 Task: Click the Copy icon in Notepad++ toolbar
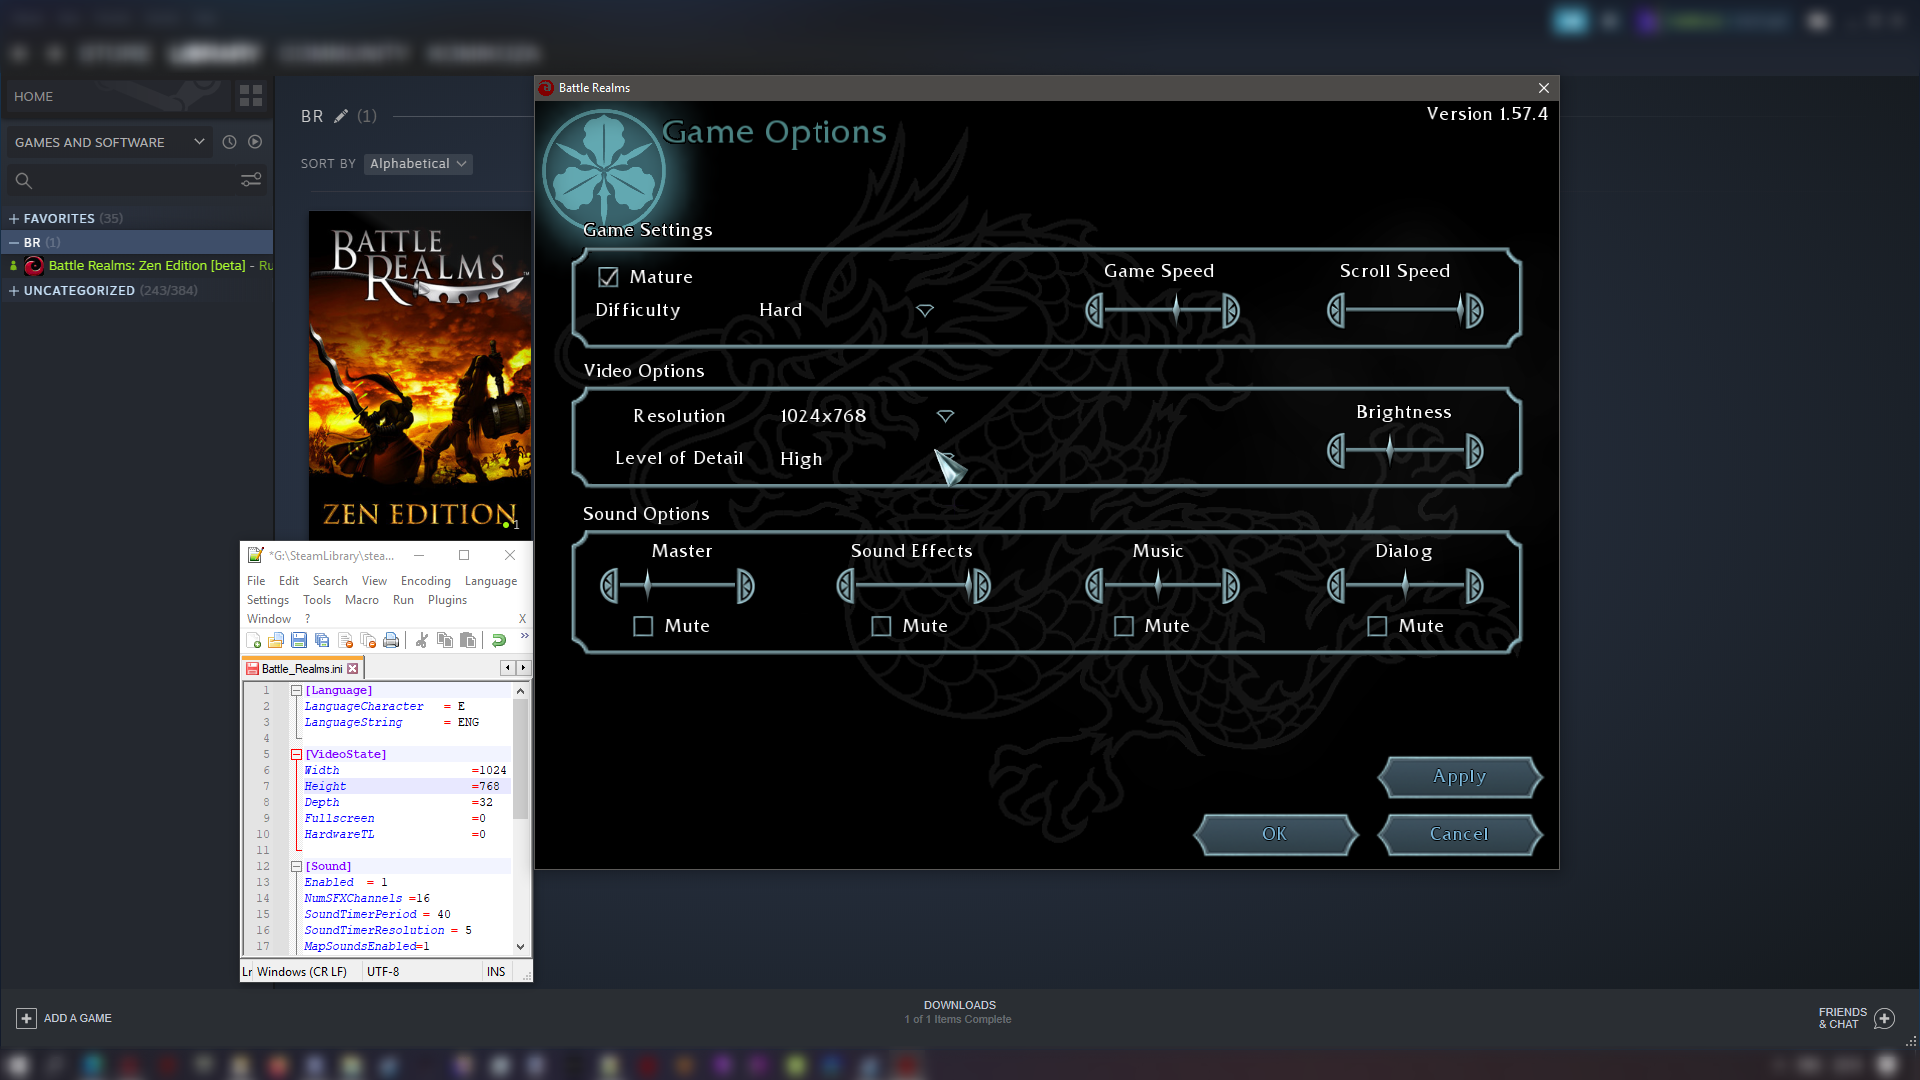point(445,640)
